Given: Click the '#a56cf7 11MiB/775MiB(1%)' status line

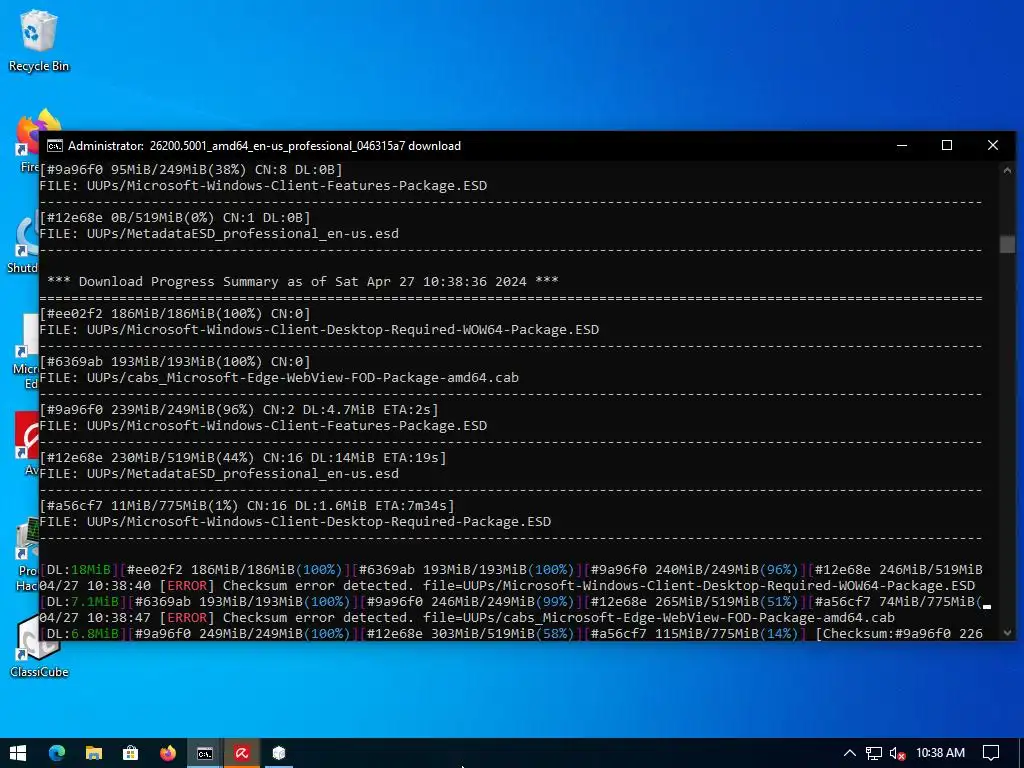Looking at the screenshot, I should pyautogui.click(x=247, y=505).
